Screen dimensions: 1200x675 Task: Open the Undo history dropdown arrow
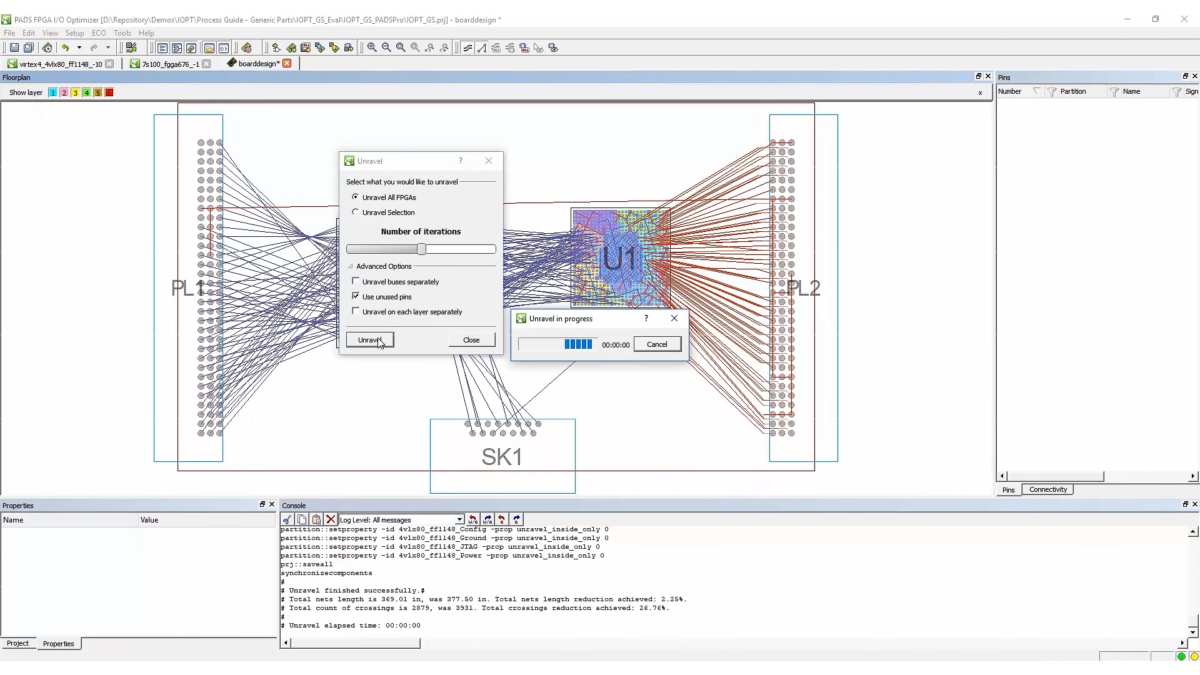pyautogui.click(x=79, y=48)
